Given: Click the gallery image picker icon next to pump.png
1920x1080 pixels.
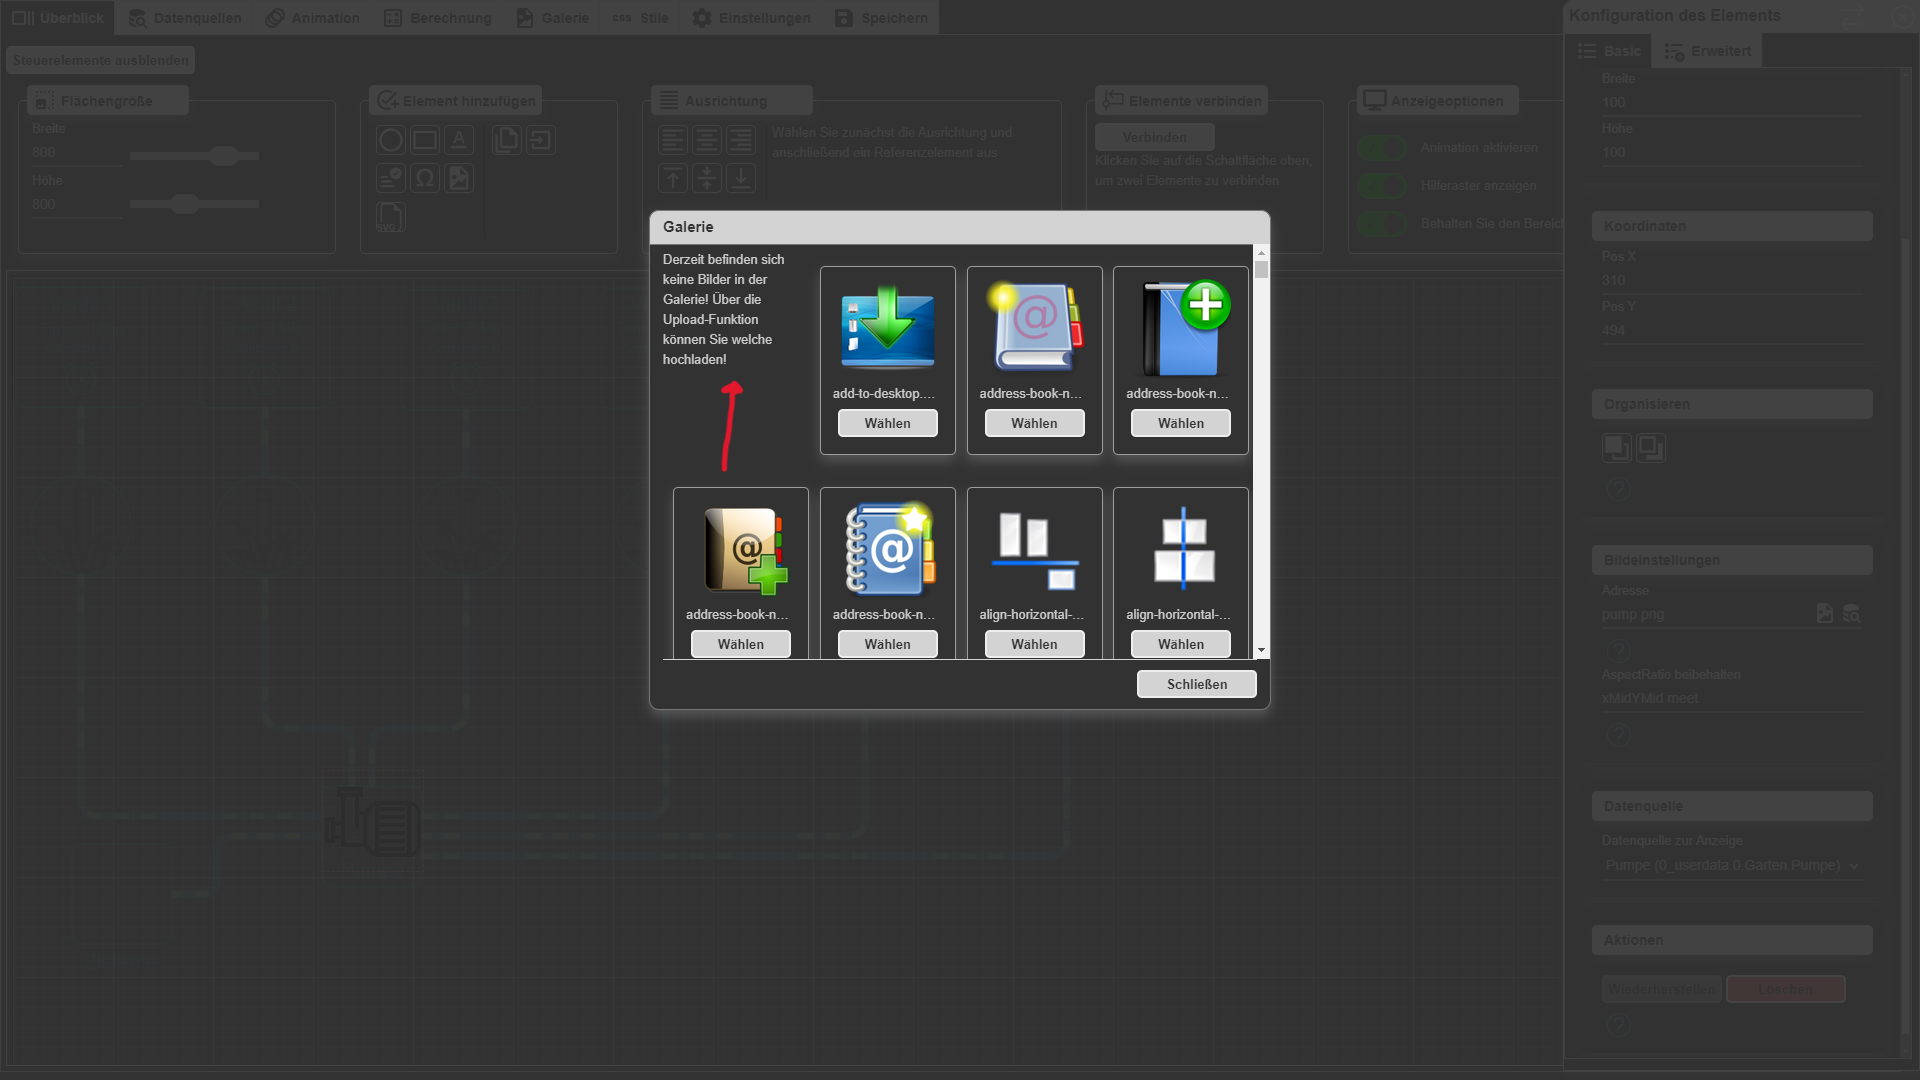Looking at the screenshot, I should pos(1825,613).
